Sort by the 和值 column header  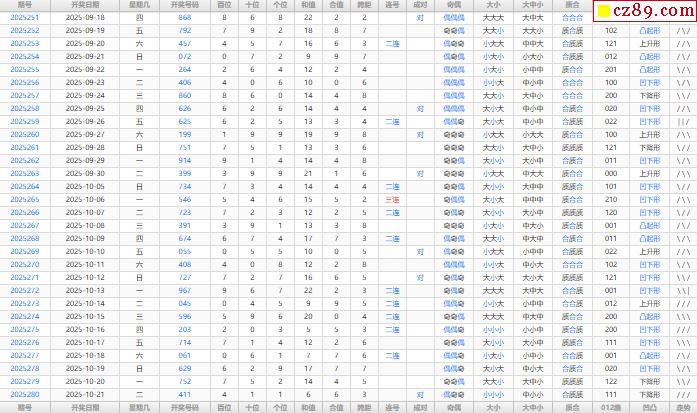(x=308, y=5)
